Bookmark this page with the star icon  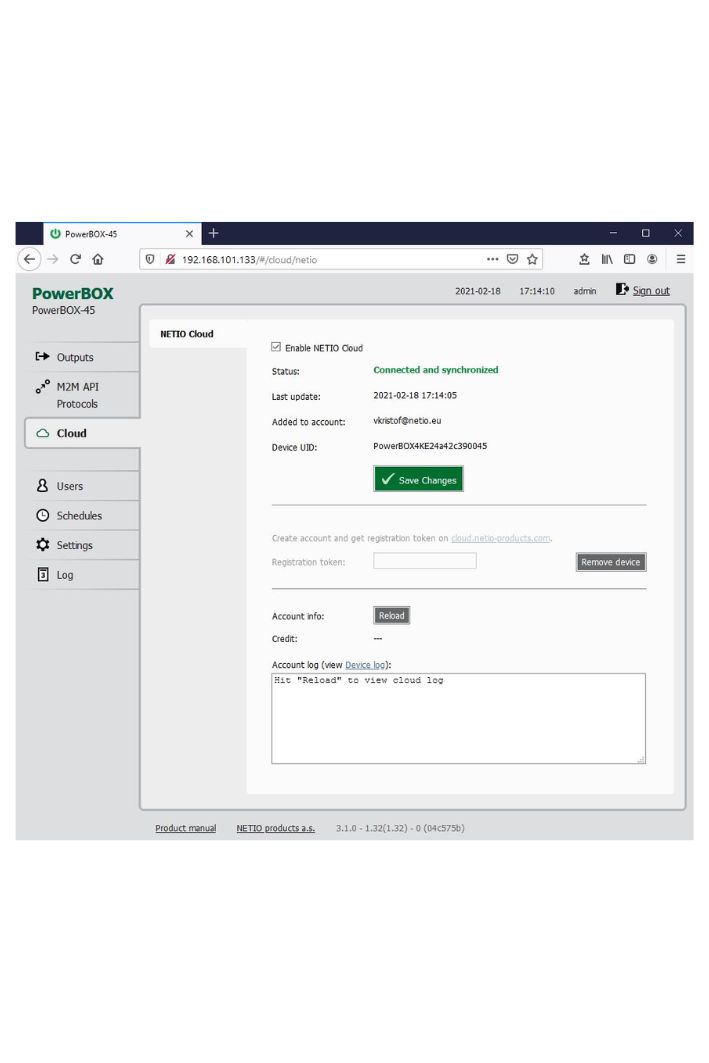[532, 259]
